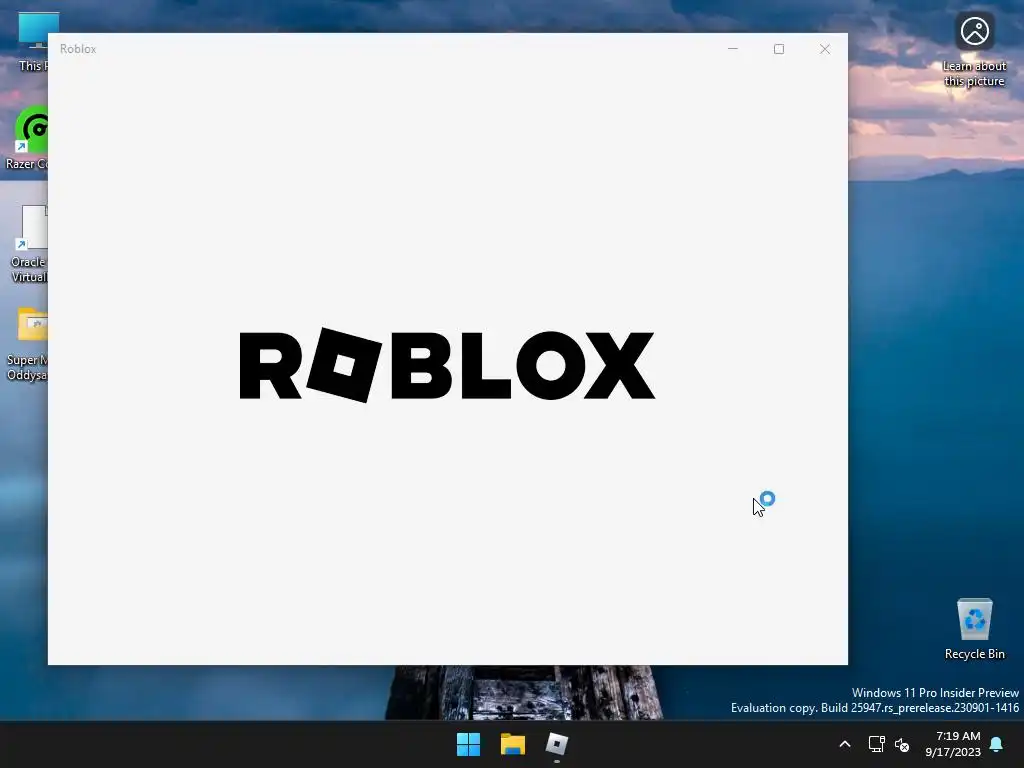Viewport: 1024px width, 768px height.
Task: Select the Razer Cortex desktop shortcut
Action: (x=27, y=138)
